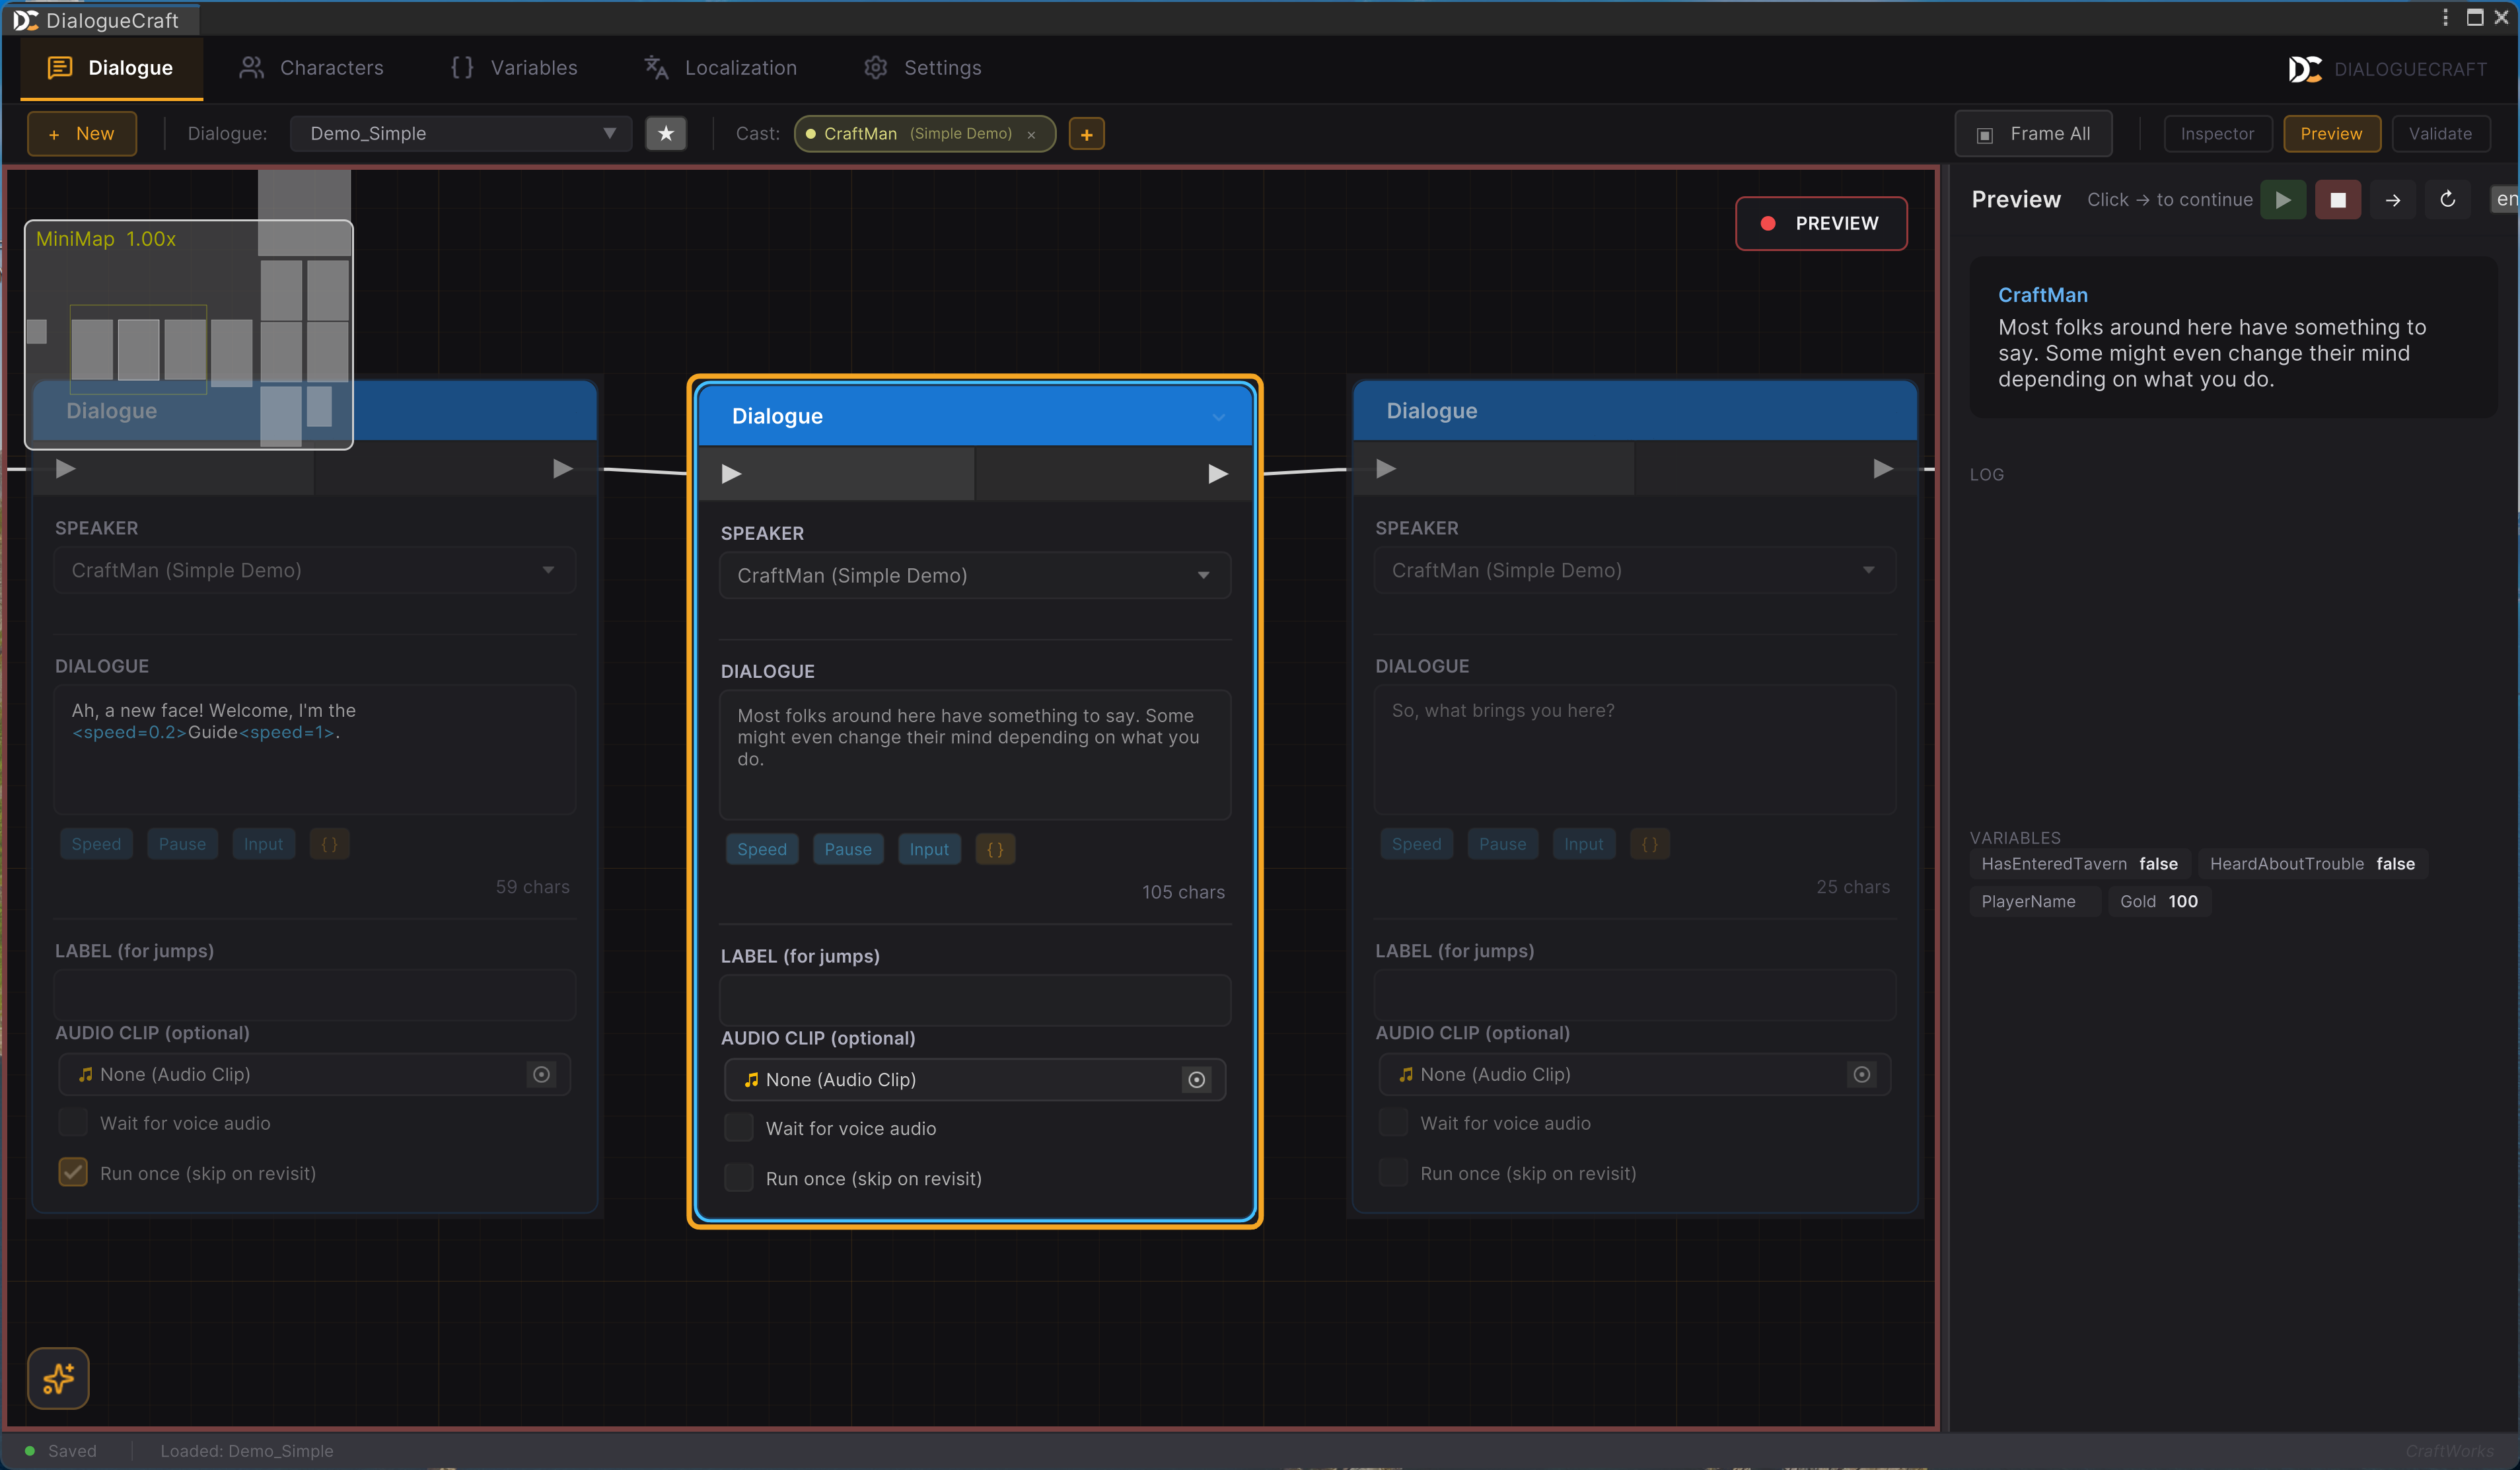The height and width of the screenshot is (1470, 2520).
Task: Toggle Wait for voice audio in the selected node
Action: click(x=739, y=1128)
